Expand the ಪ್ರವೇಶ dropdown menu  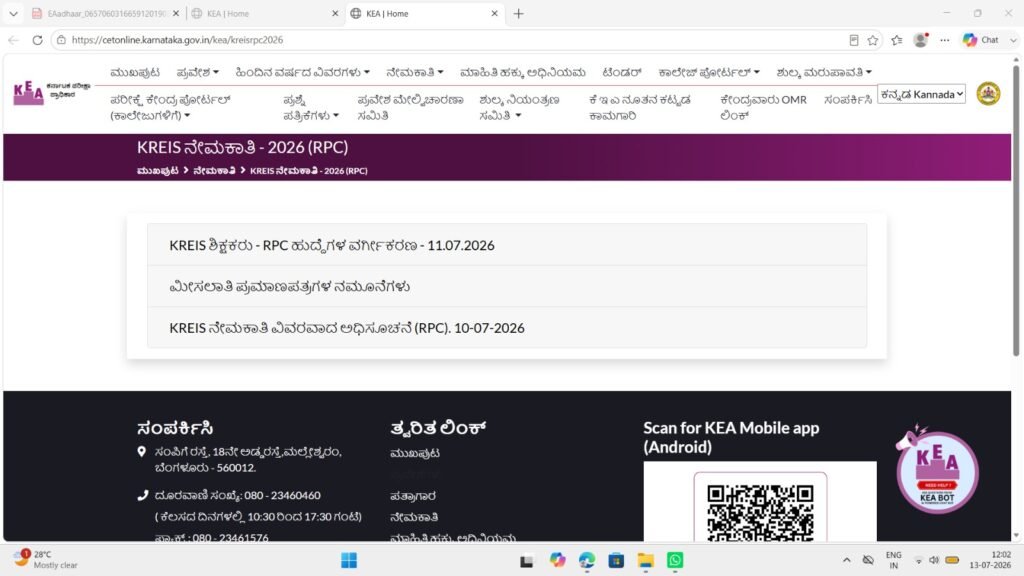[x=197, y=72]
